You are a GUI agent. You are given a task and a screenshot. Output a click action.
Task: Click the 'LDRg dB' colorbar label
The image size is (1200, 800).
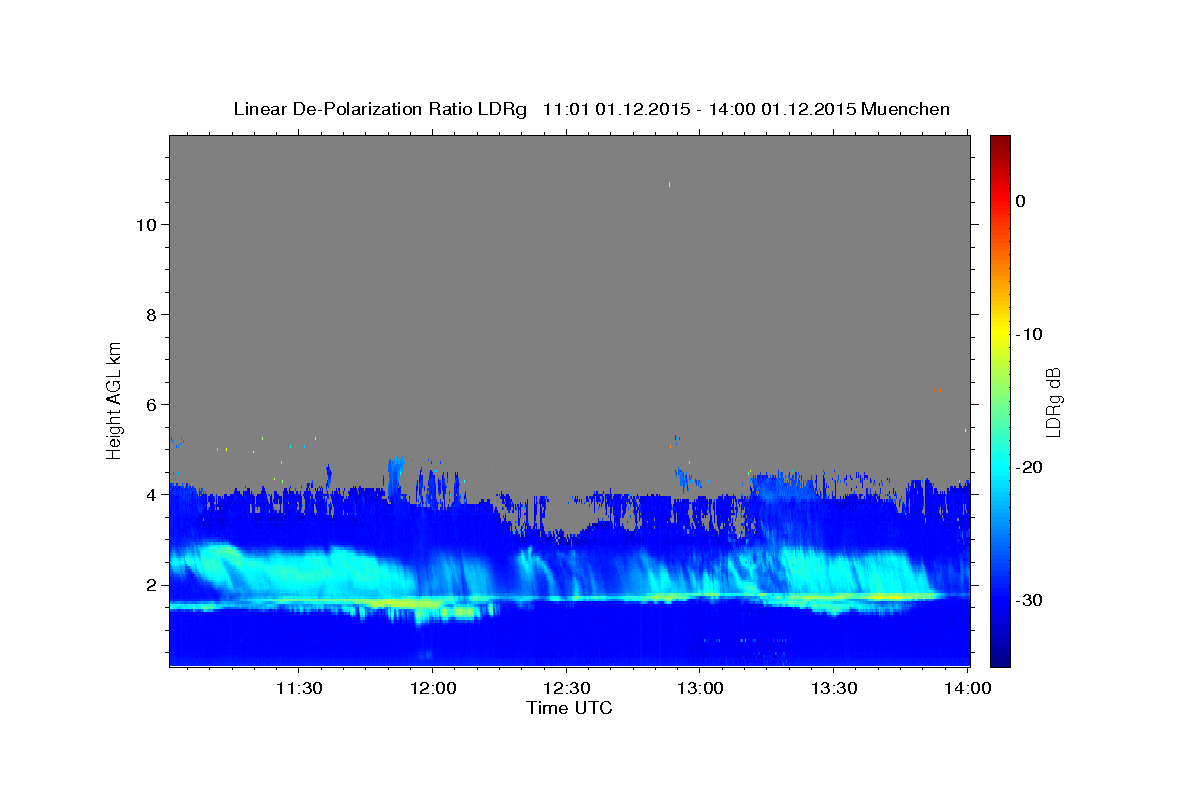1053,401
